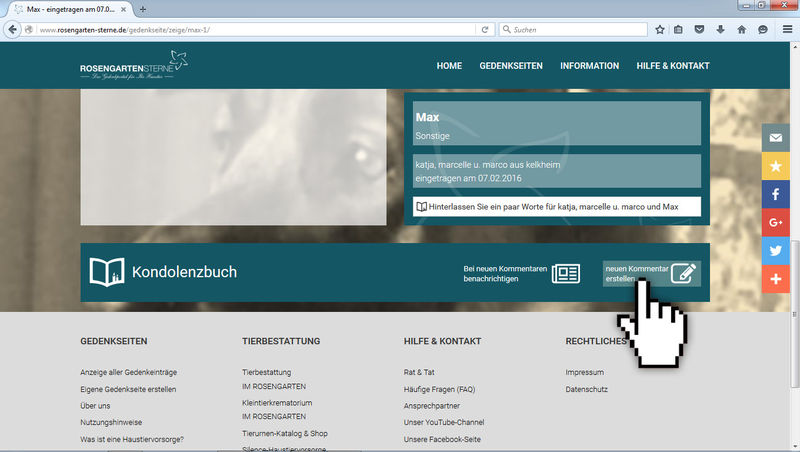Click the Rosengarten Sterne logo
Screen dimensions: 800x452
(x=134, y=65)
